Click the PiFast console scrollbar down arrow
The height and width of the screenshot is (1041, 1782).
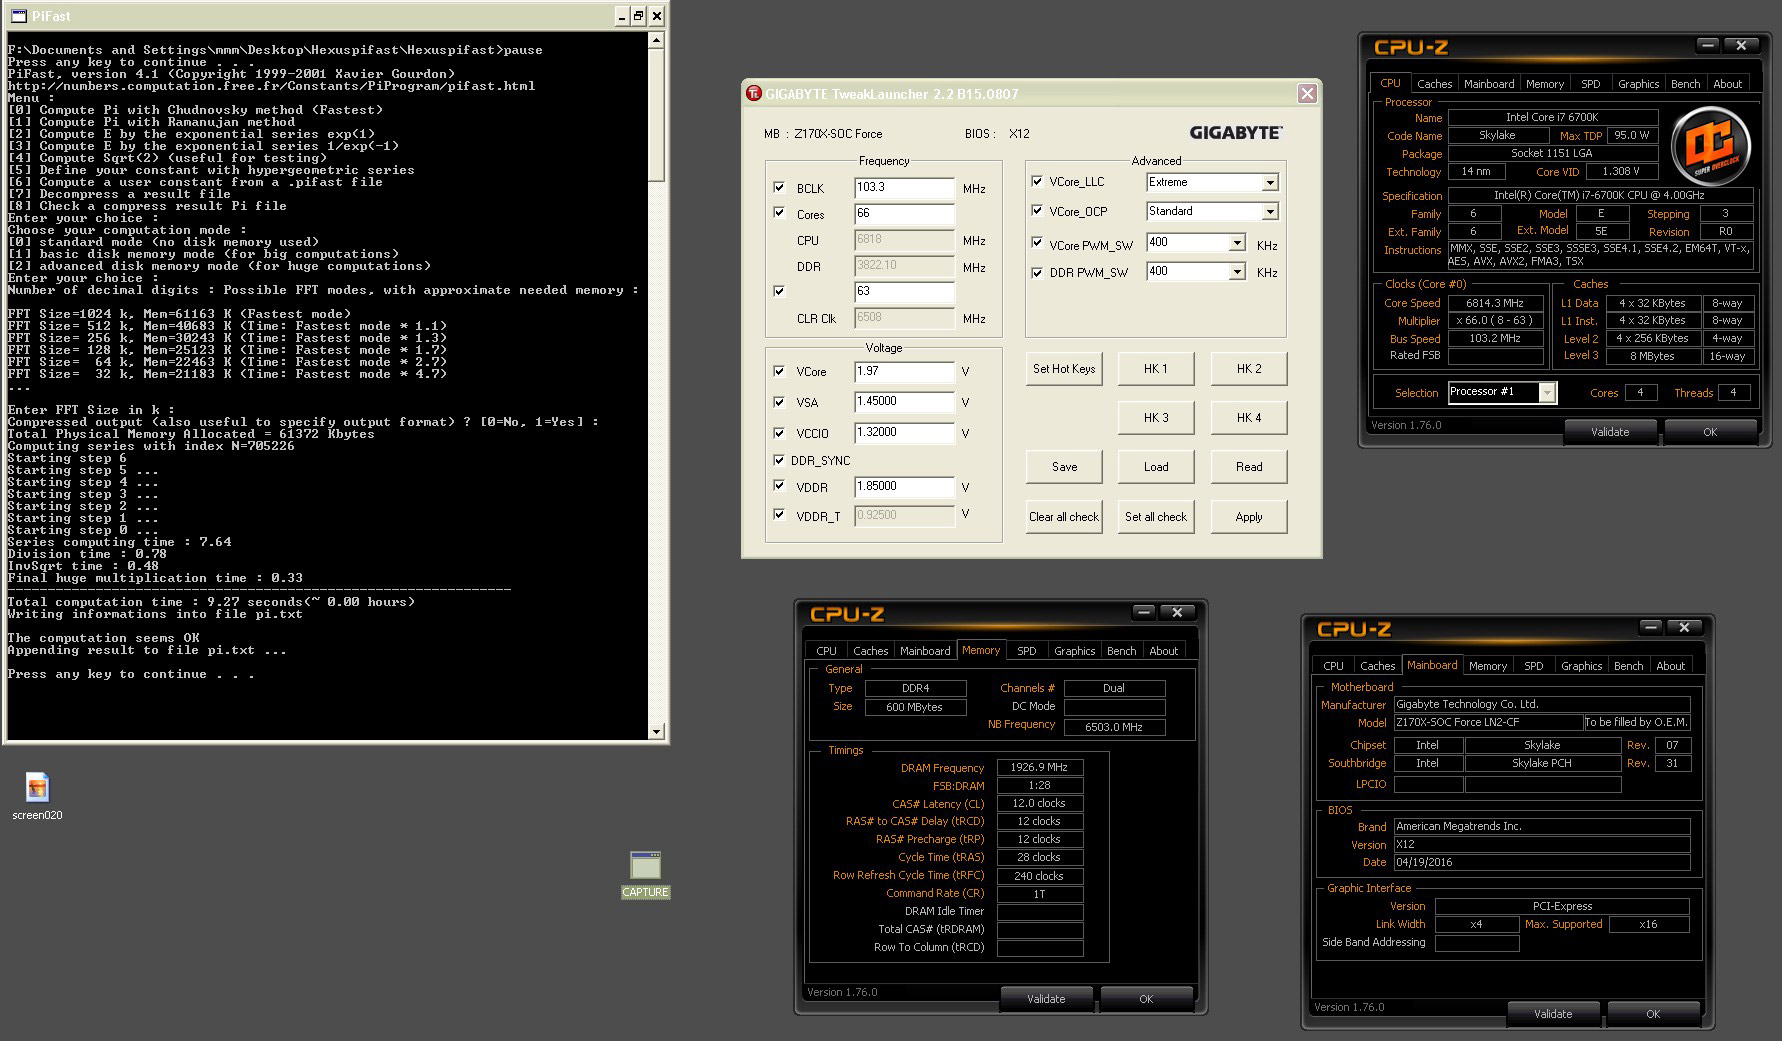click(656, 731)
